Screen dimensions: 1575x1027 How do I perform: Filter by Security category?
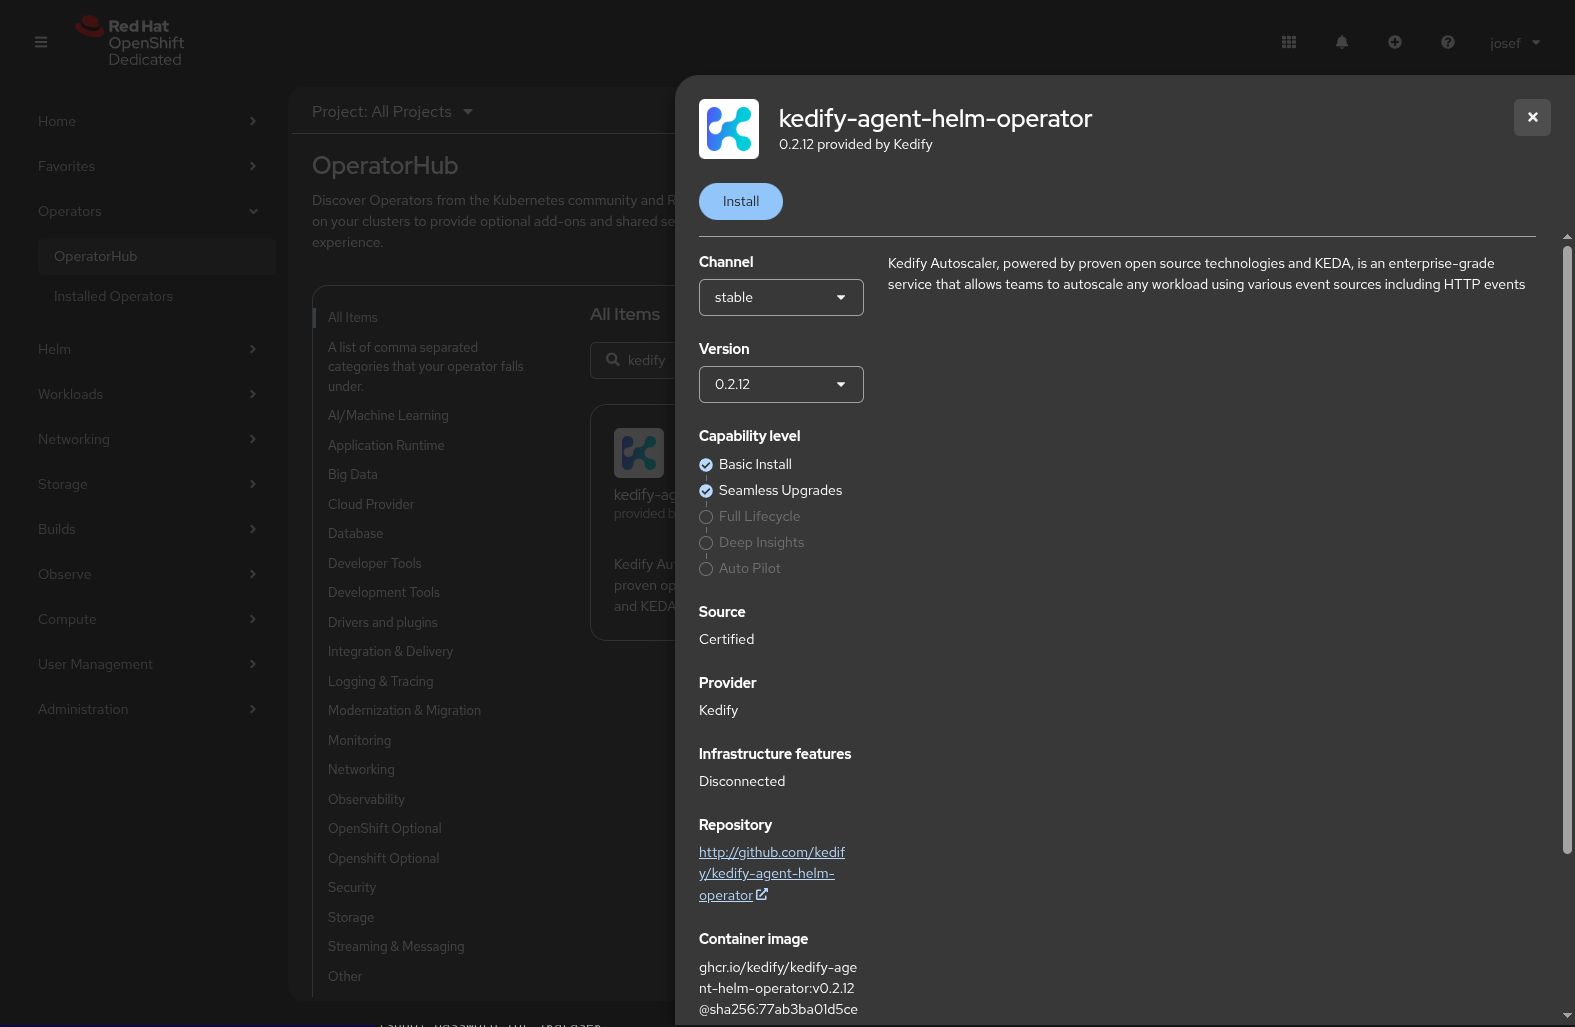tap(352, 887)
